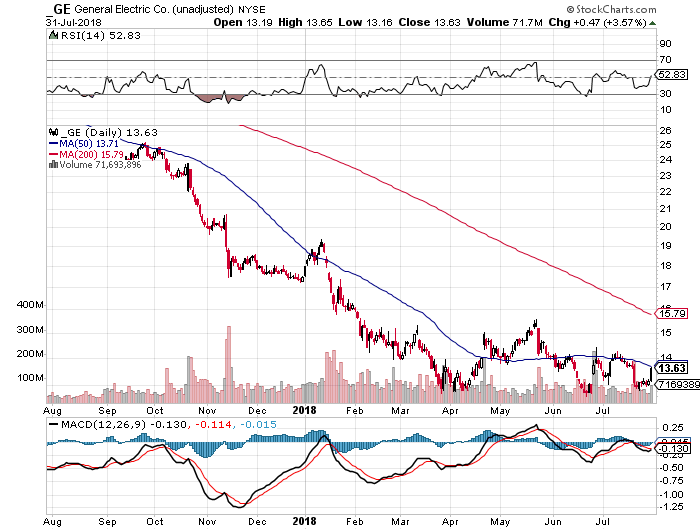
Task: Click the NYSE exchange label
Action: coord(251,9)
